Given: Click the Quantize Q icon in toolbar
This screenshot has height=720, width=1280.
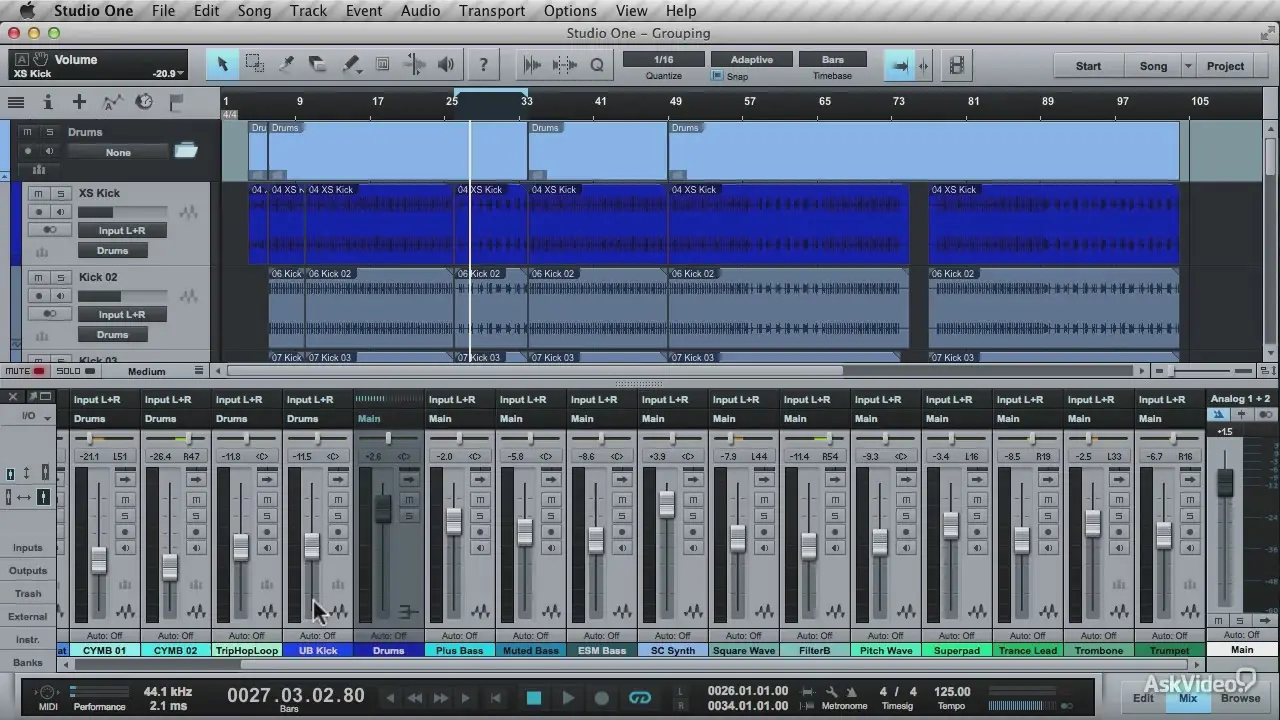Looking at the screenshot, I should point(597,65).
